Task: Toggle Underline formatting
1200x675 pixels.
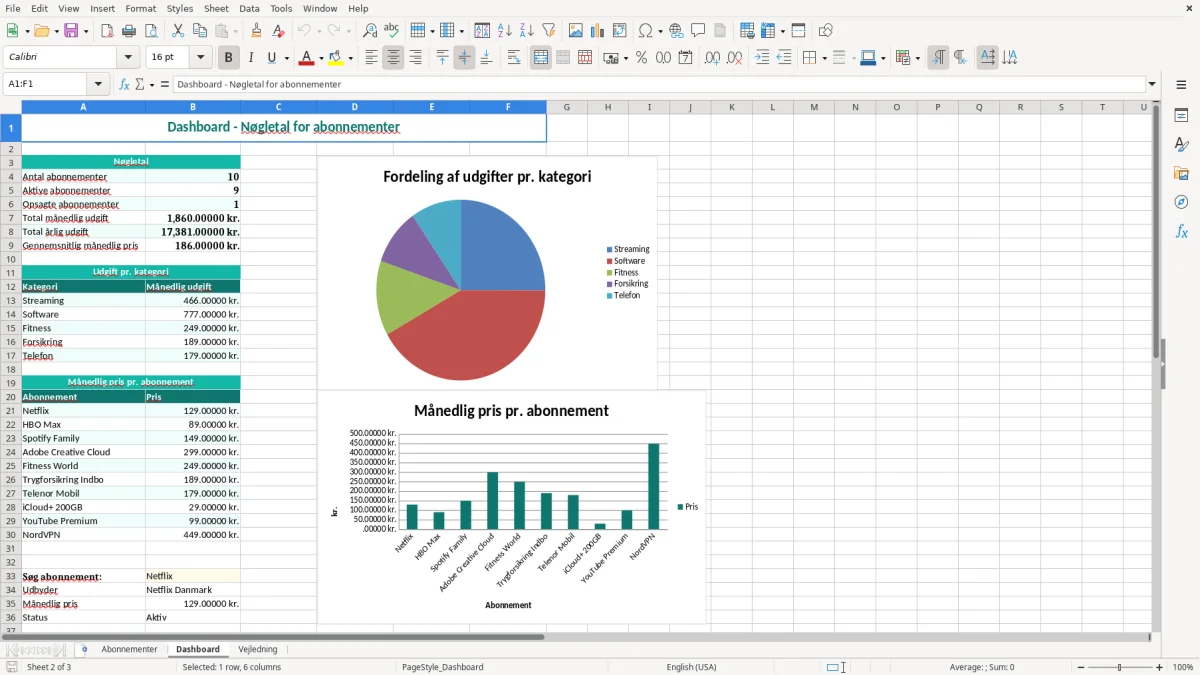Action: (x=272, y=58)
